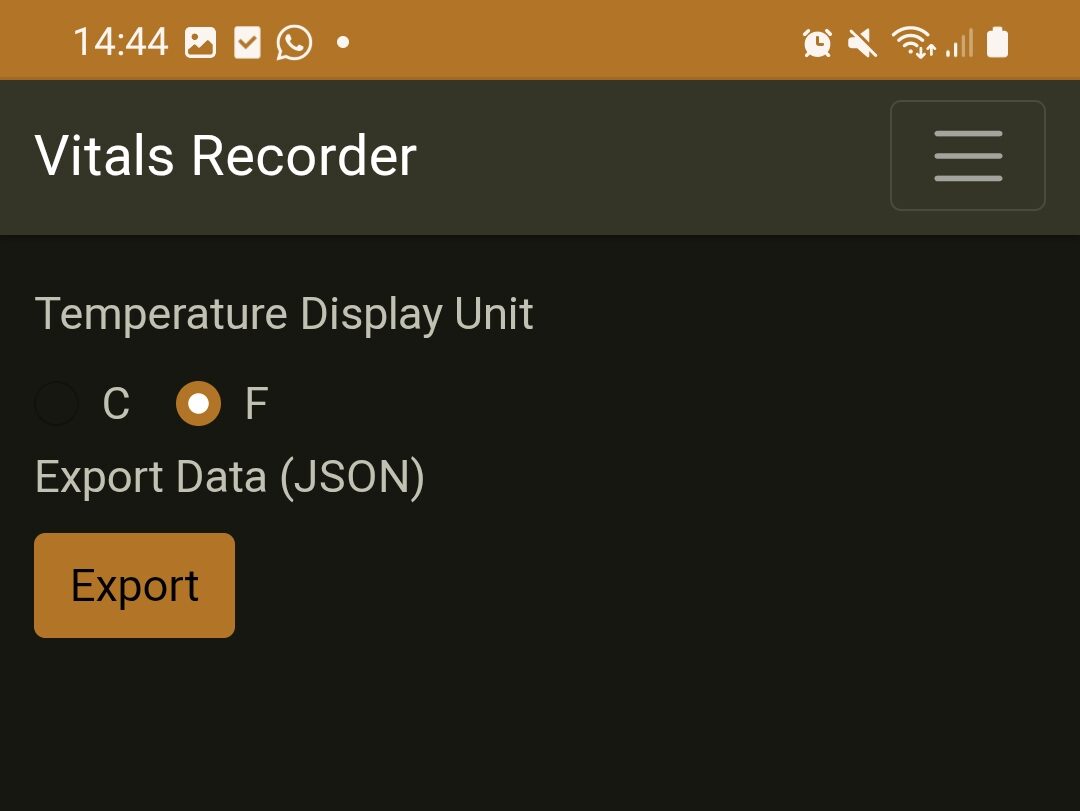Open the hamburger navigation menu
1080x811 pixels.
[968, 156]
